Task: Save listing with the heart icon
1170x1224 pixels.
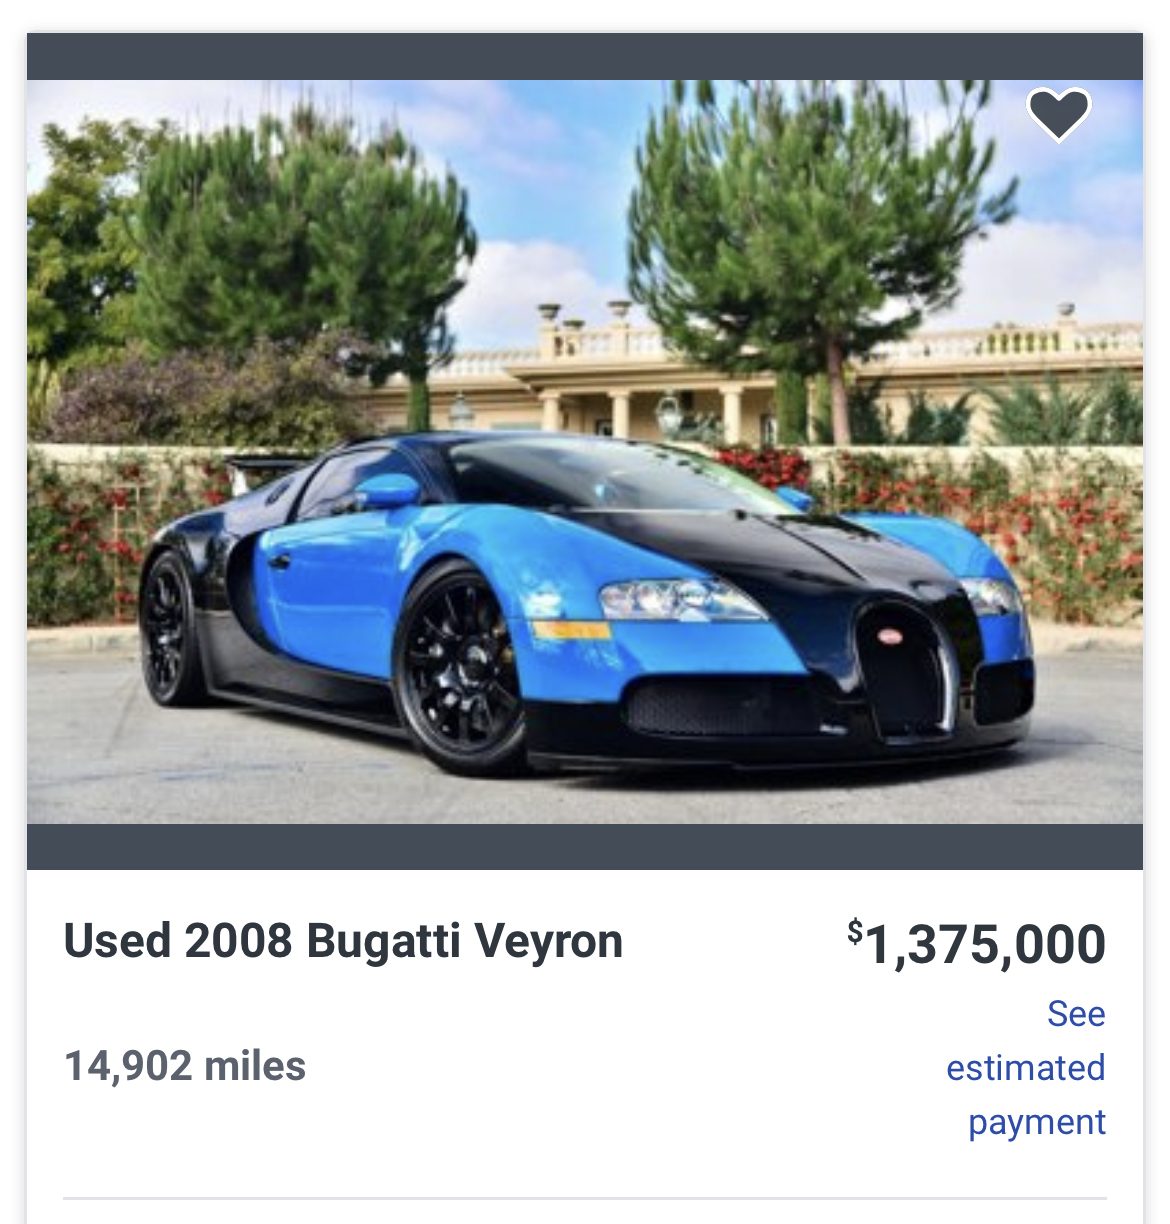Action: click(x=1059, y=113)
